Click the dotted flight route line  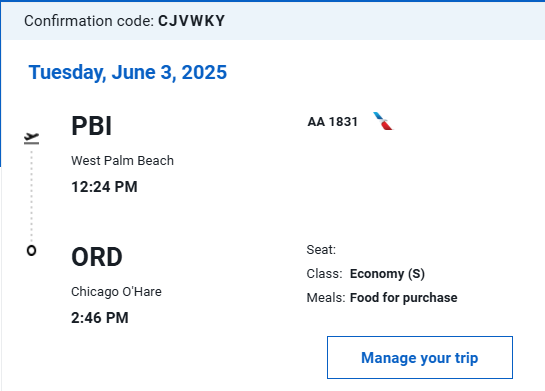[x=31, y=195]
